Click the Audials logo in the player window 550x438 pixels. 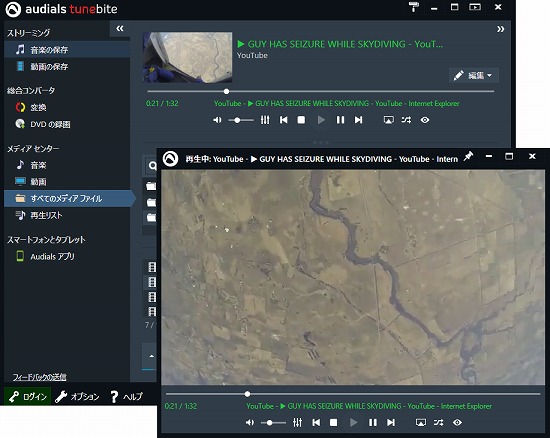pos(171,159)
